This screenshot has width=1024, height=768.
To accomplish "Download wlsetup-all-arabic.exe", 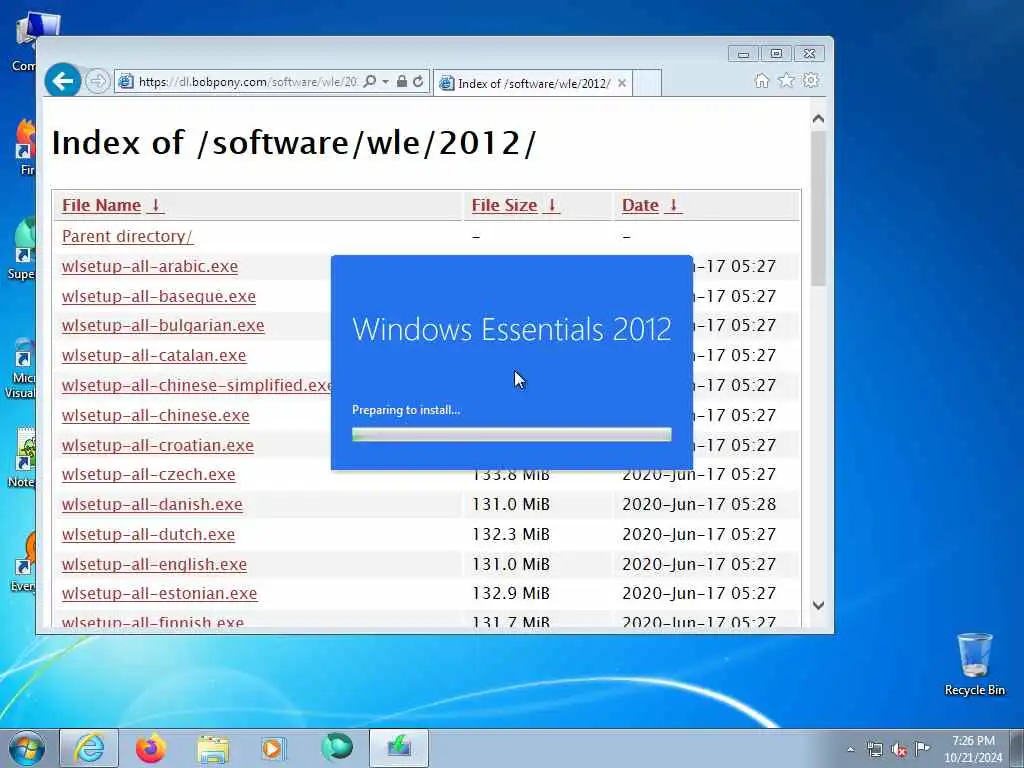I will [150, 266].
